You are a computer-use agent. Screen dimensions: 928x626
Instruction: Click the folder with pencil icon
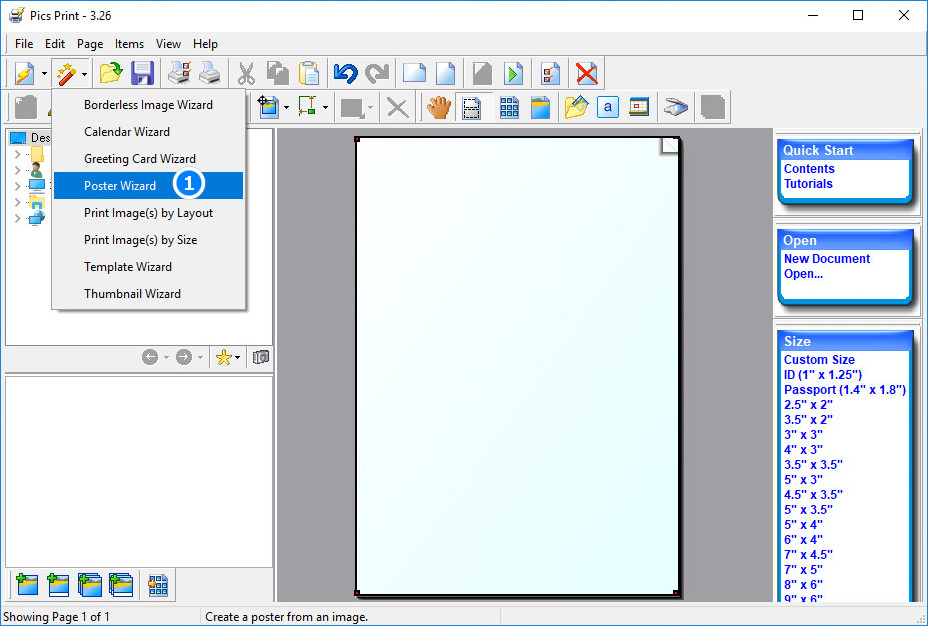(576, 108)
